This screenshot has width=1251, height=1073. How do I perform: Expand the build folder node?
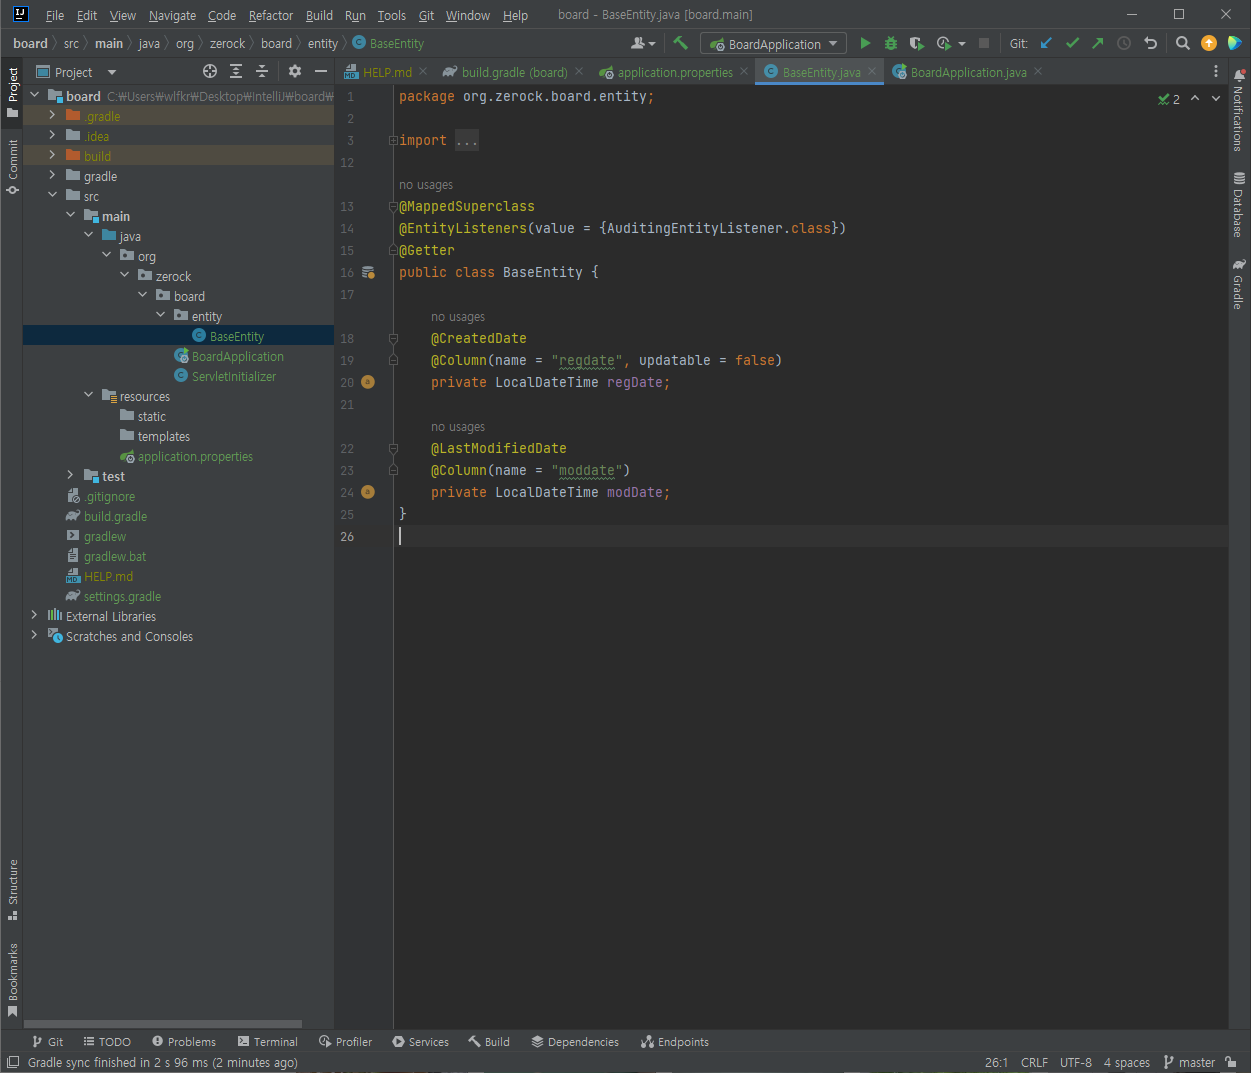[x=52, y=155]
